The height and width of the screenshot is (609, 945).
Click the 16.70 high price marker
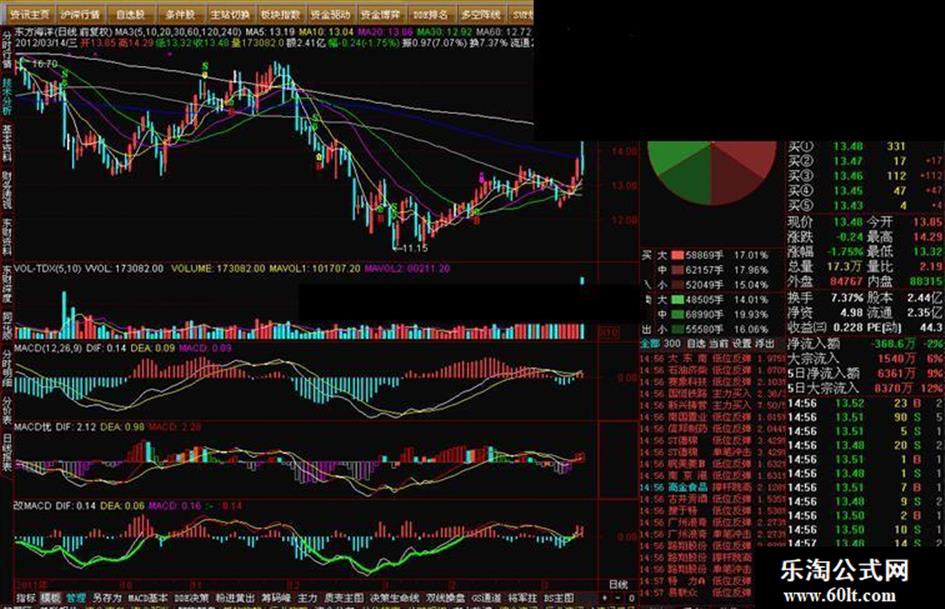point(45,63)
